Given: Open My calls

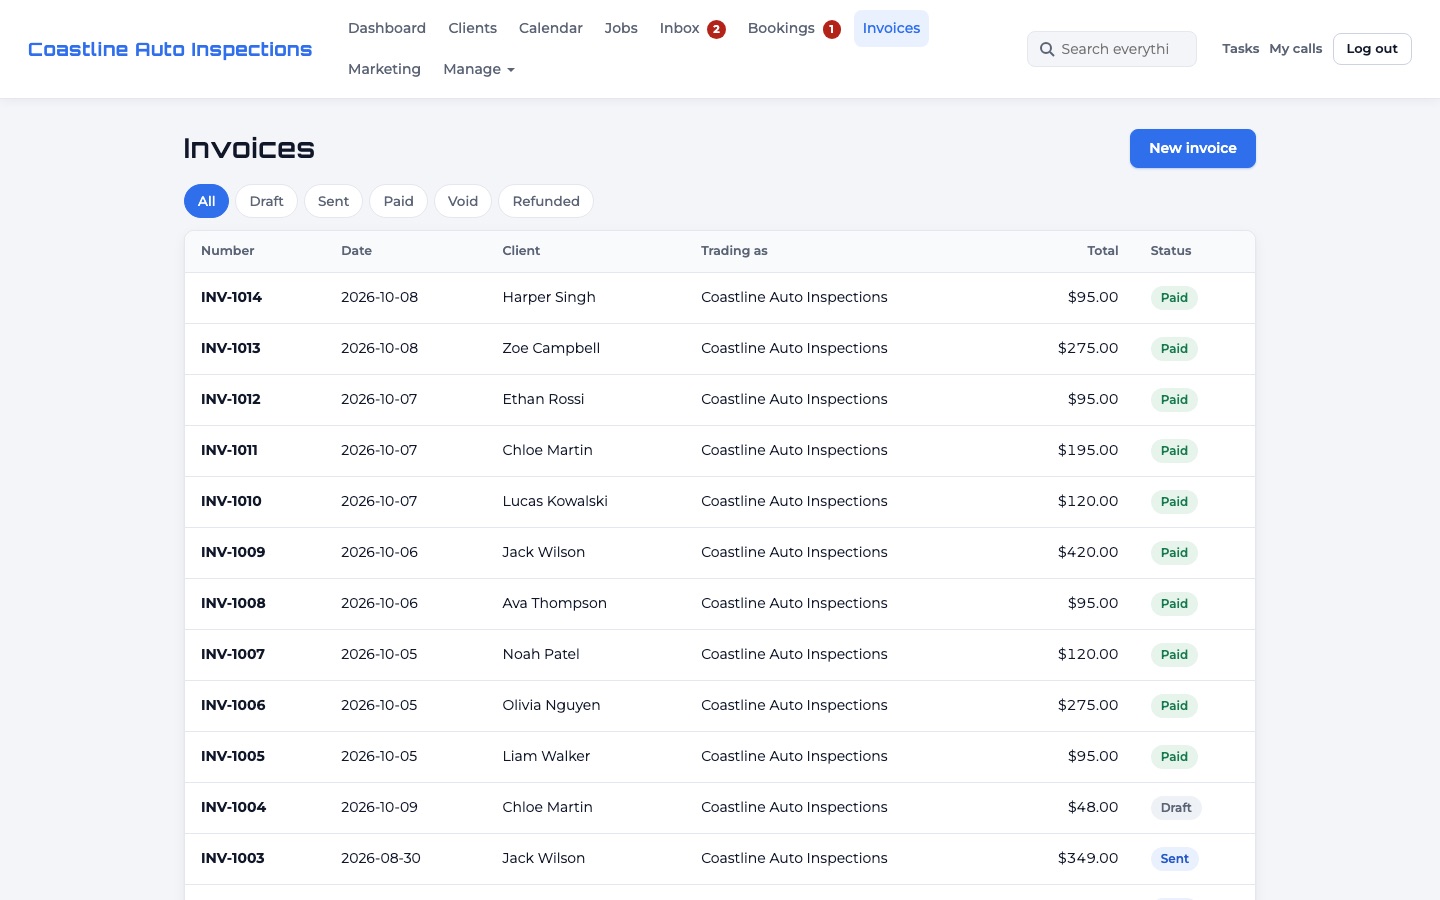Looking at the screenshot, I should 1296,48.
